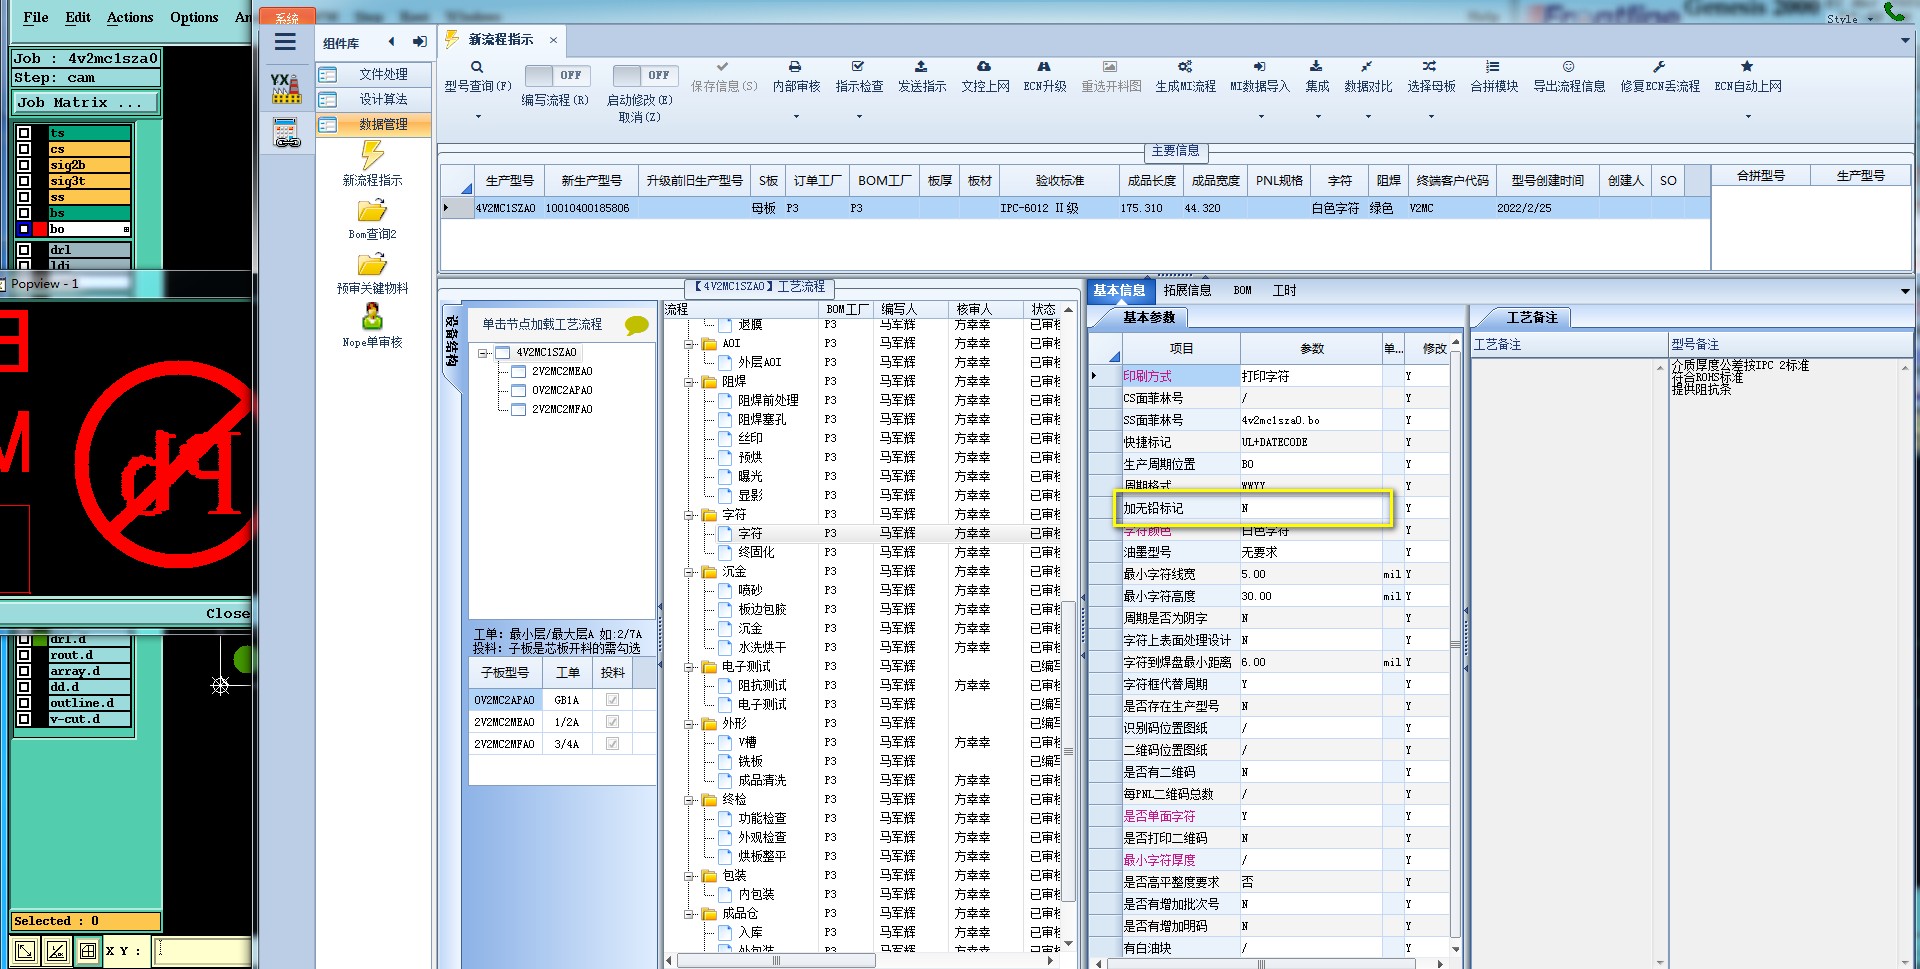
Task: Toggle the 投料 checkbox for 0V2MC2APA0
Action: [612, 700]
